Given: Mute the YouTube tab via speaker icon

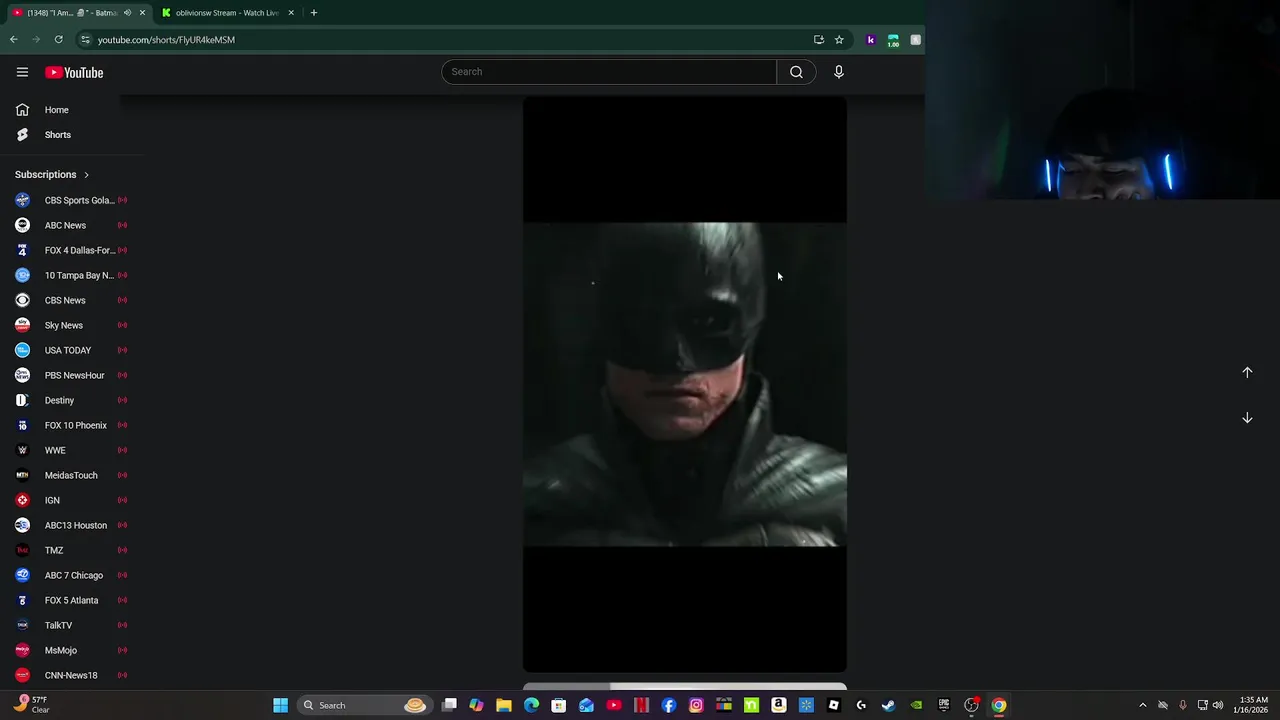Looking at the screenshot, I should pos(127,13).
